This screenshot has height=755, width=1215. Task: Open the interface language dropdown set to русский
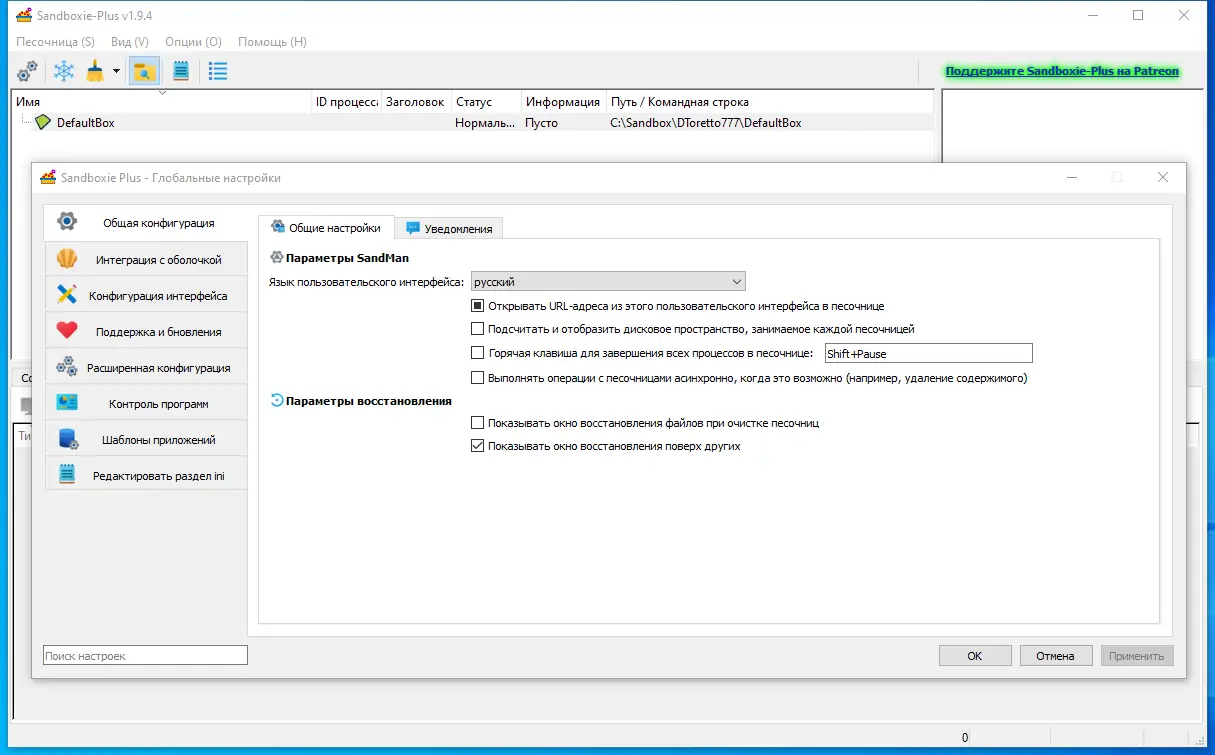tap(608, 282)
